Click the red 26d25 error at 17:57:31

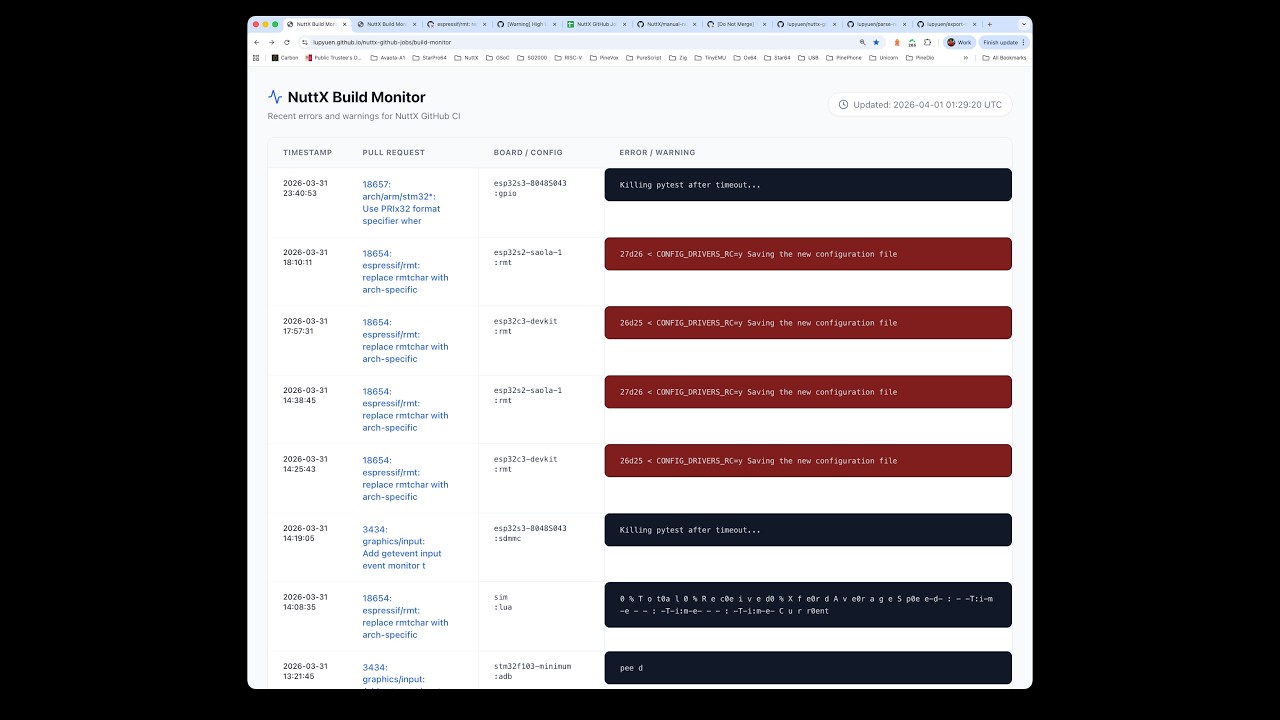[808, 323]
